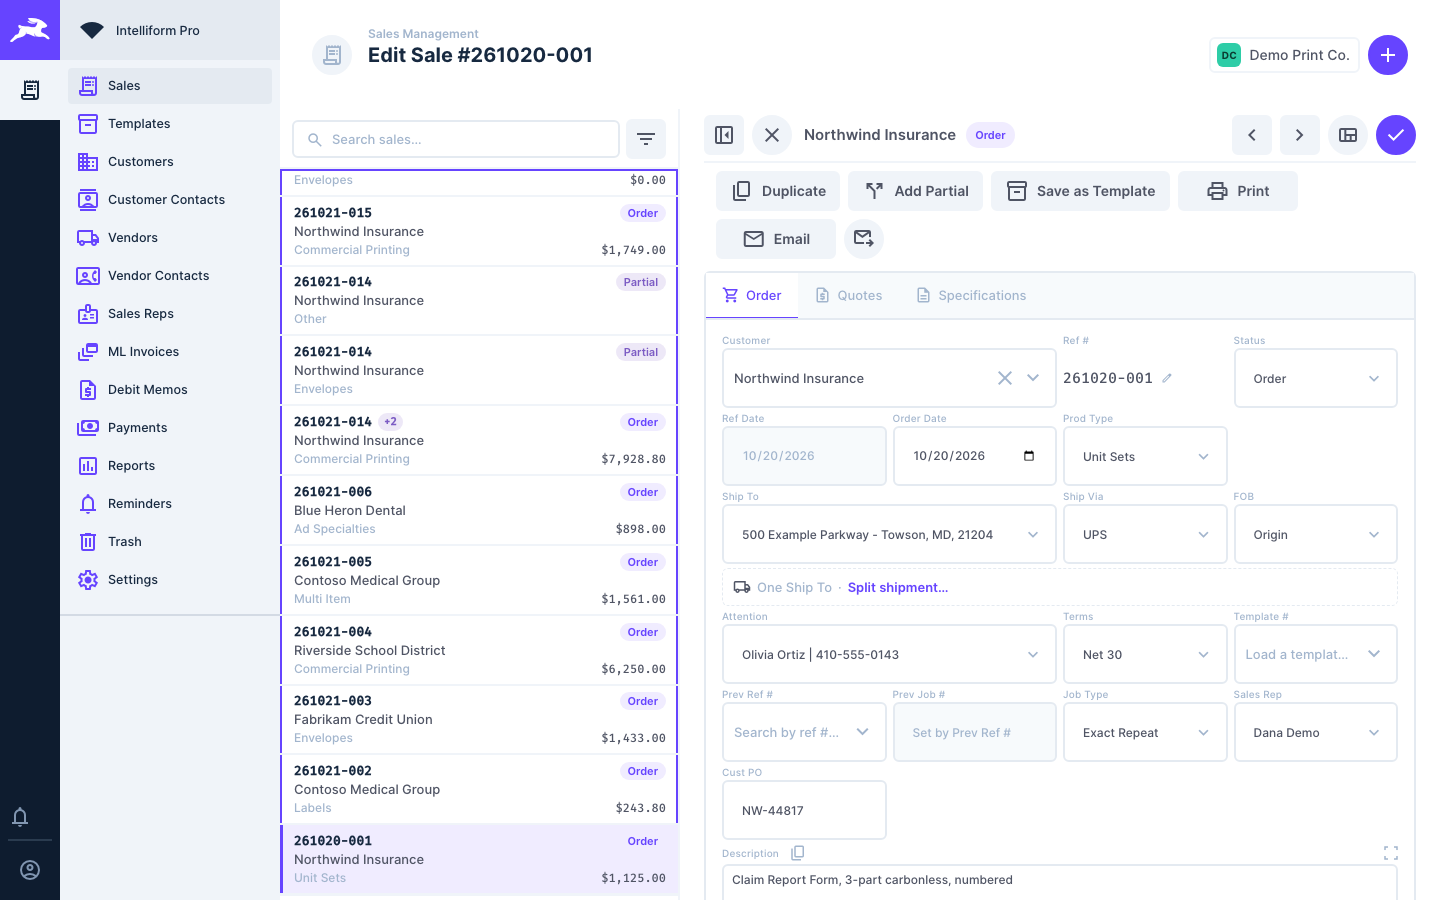The width and height of the screenshot is (1440, 900).
Task: Open the Ship To address dropdown
Action: 889,534
